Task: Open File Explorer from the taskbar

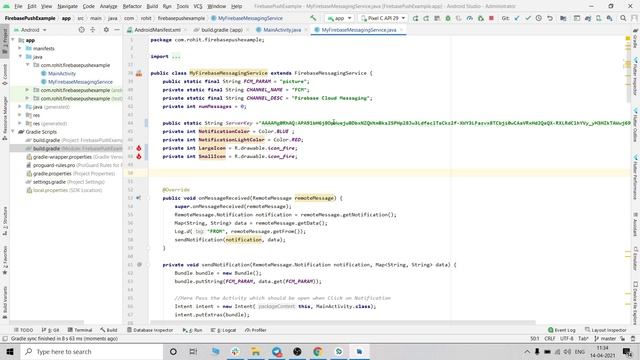Action: pos(256,351)
